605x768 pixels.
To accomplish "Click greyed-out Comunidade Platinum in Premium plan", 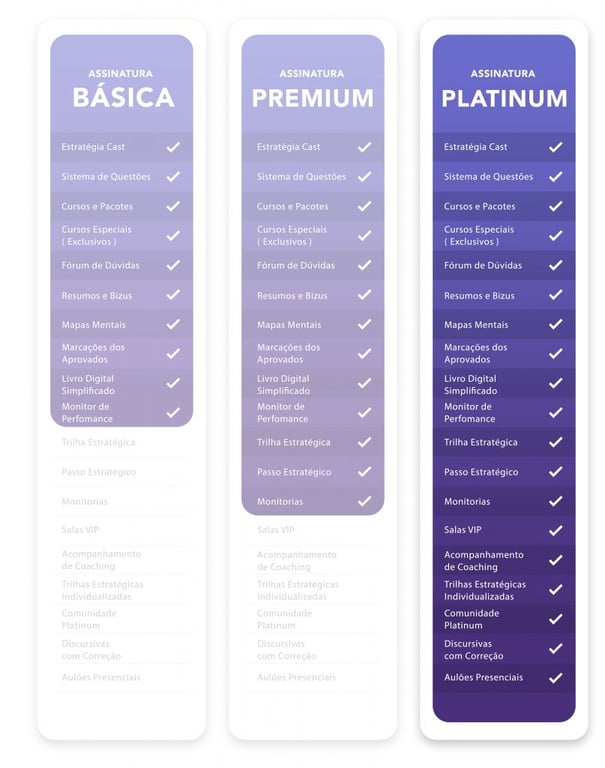I will (284, 619).
